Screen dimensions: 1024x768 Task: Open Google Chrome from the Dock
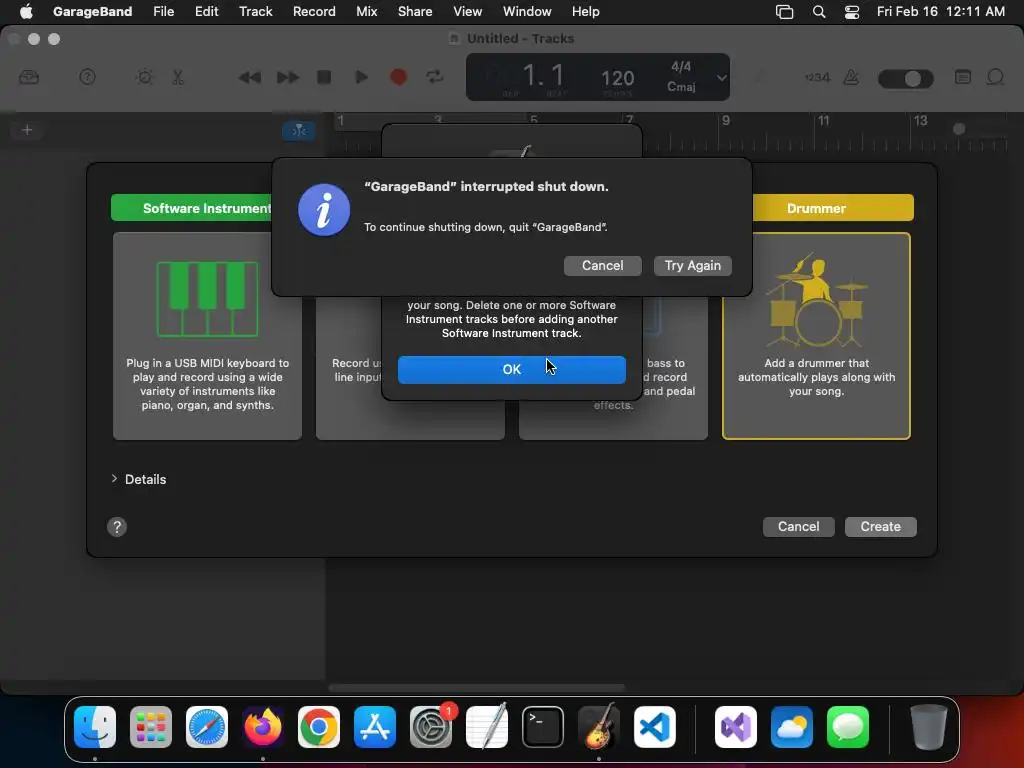(x=319, y=727)
